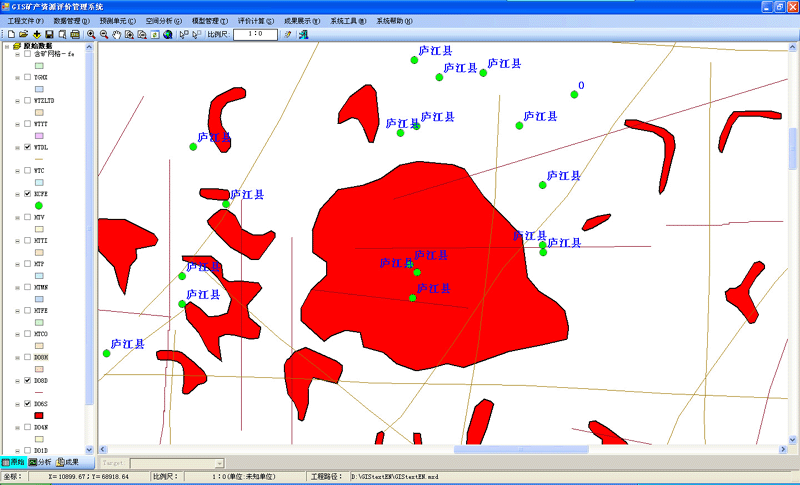Click the 比例尺 scale input field
The width and height of the screenshot is (800, 485).
256,34
